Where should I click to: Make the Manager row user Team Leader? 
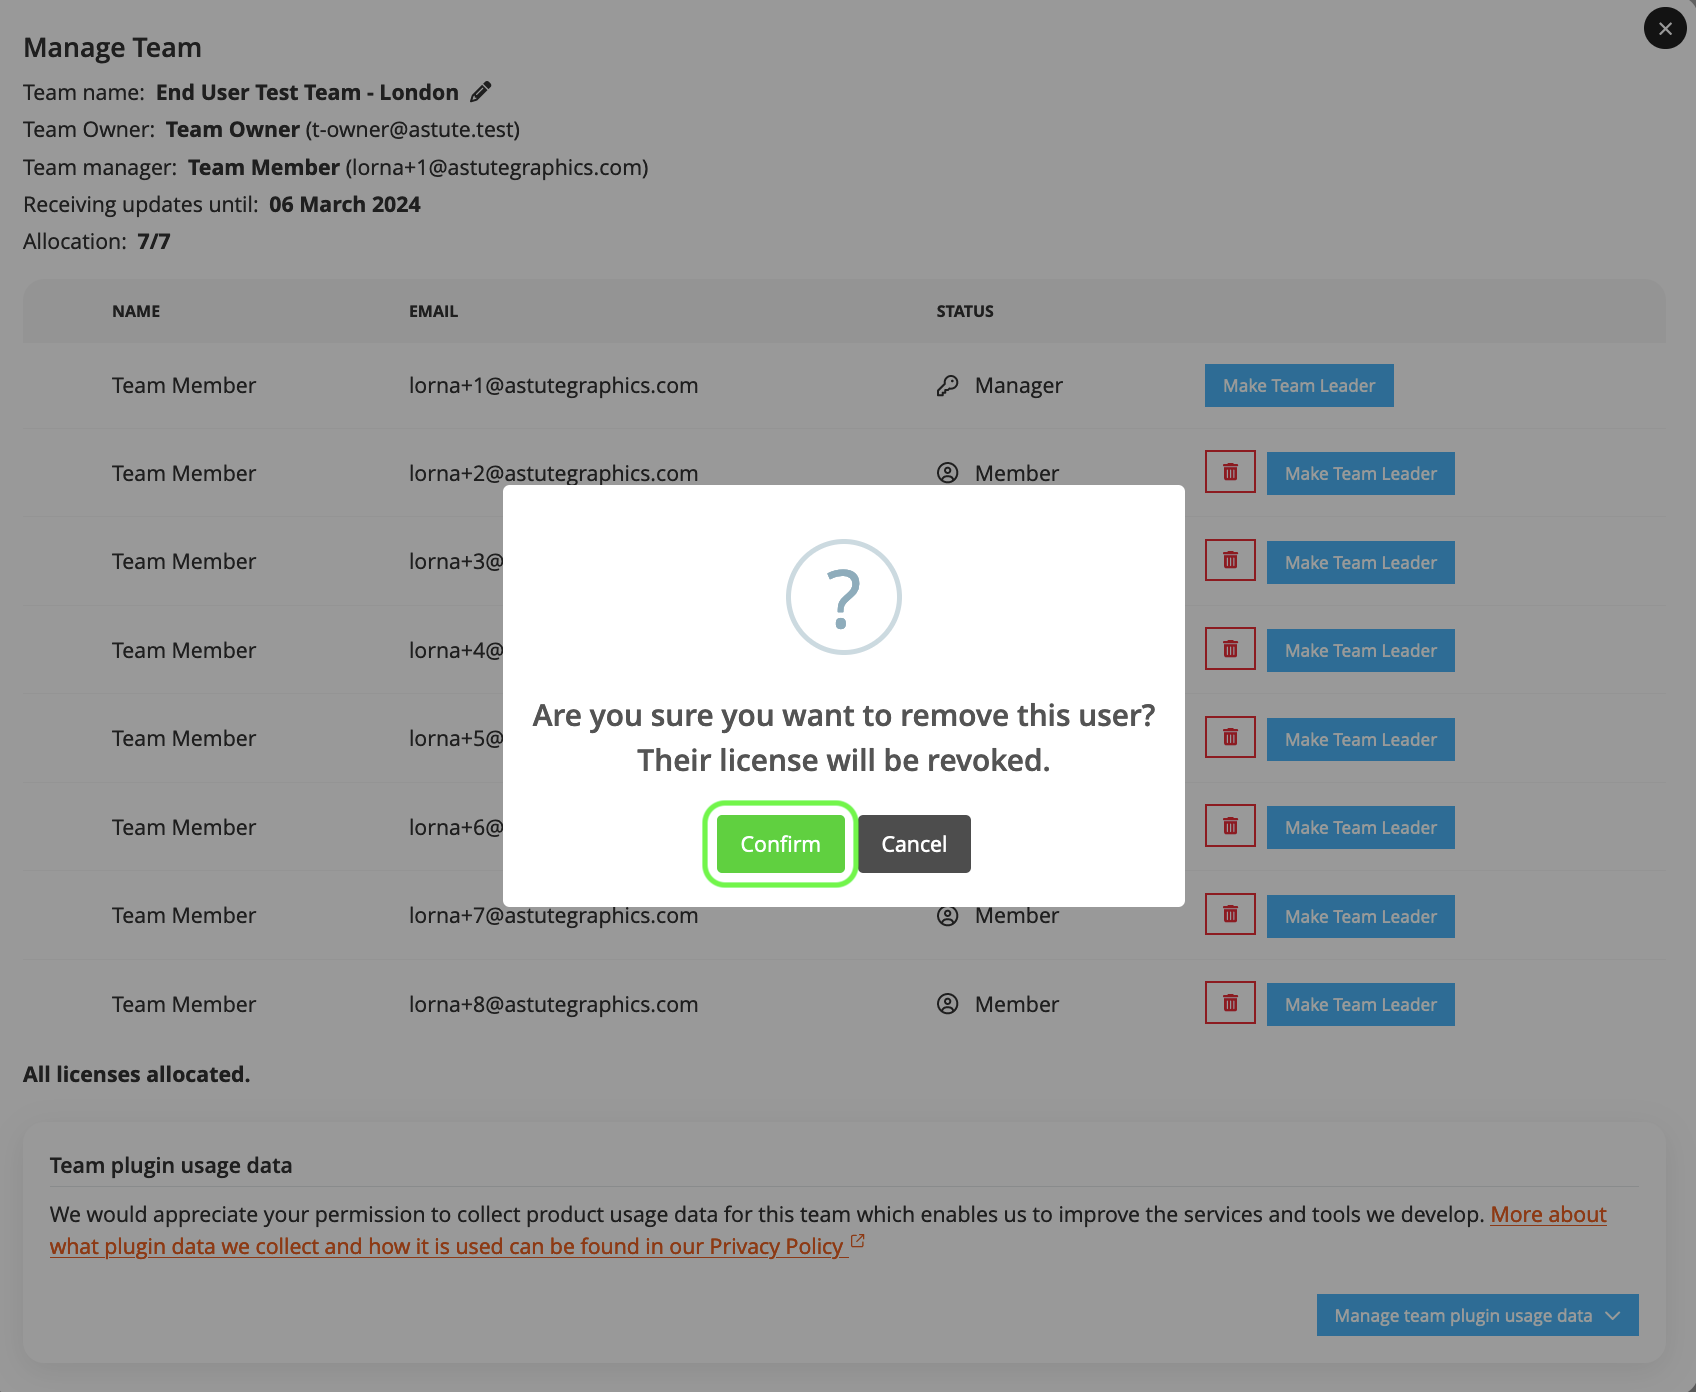pyautogui.click(x=1298, y=386)
